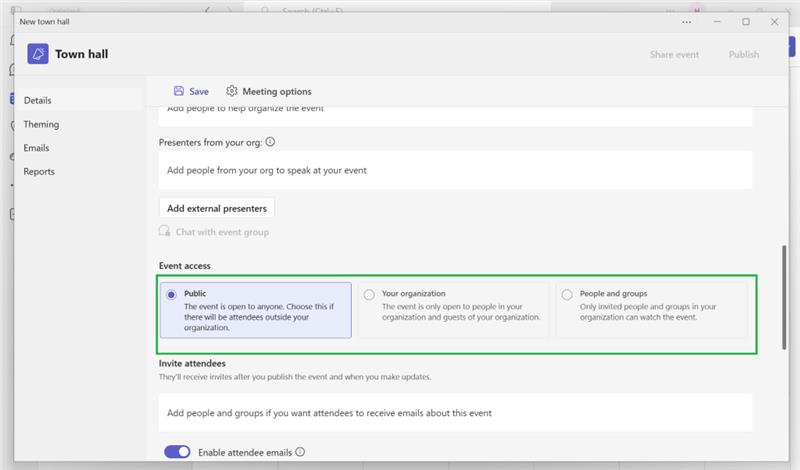The image size is (800, 470).
Task: Open the three-dot more options menu
Action: [687, 22]
